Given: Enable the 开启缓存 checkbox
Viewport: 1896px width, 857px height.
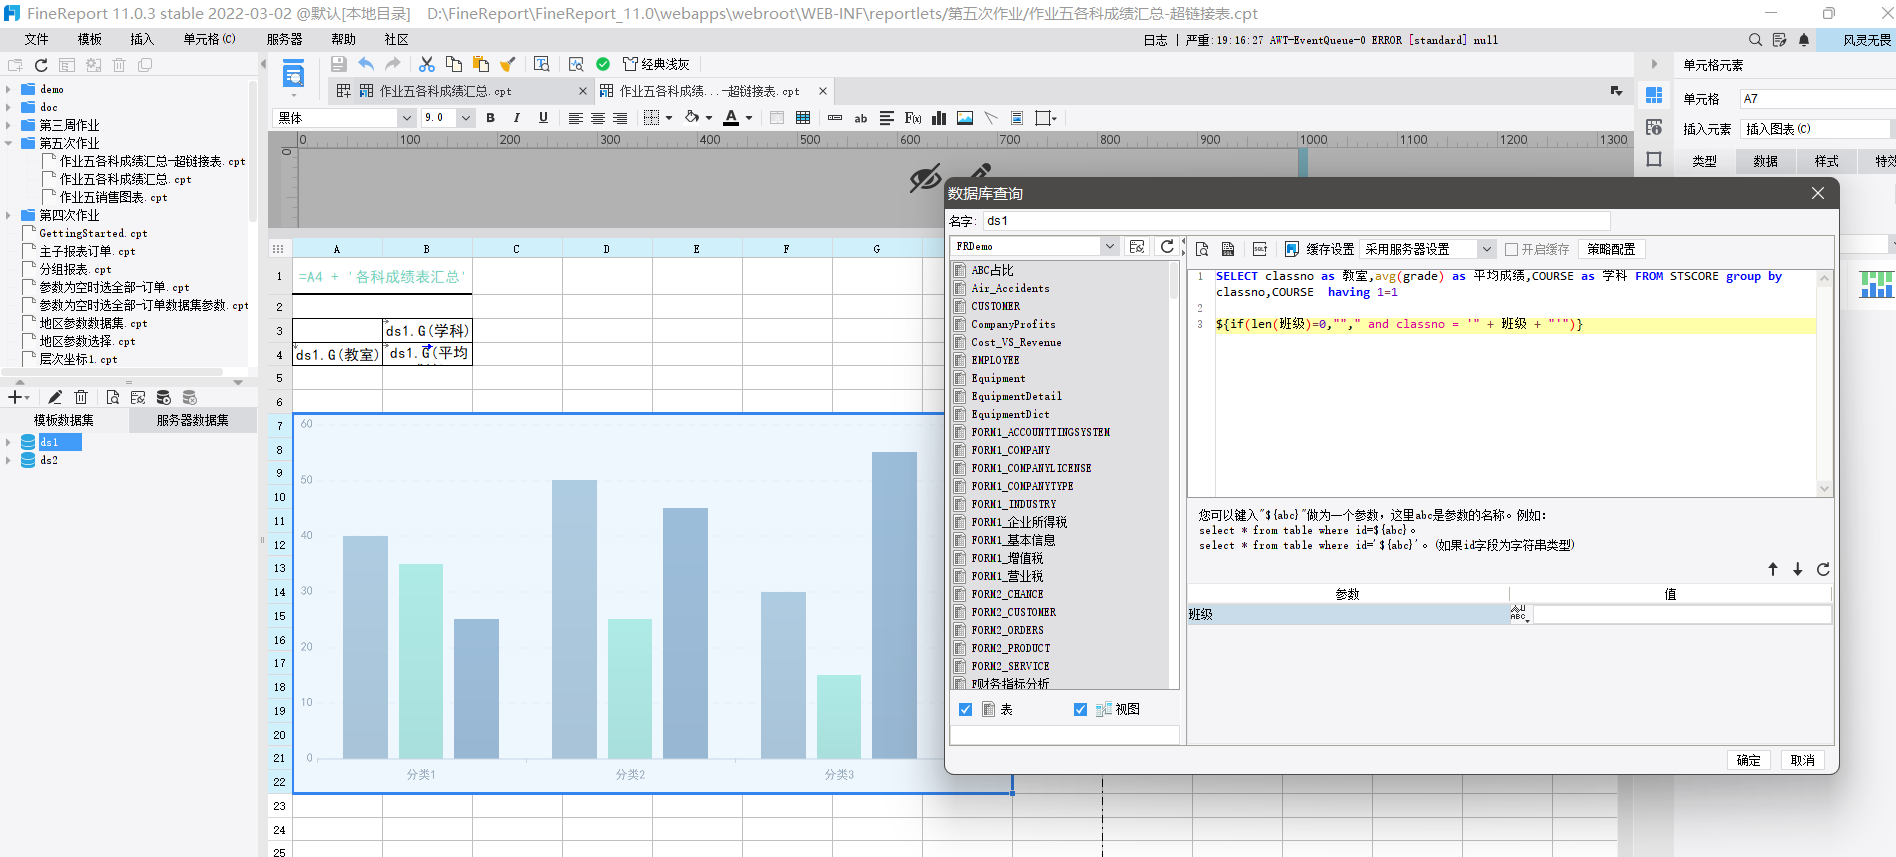Looking at the screenshot, I should click(1511, 249).
